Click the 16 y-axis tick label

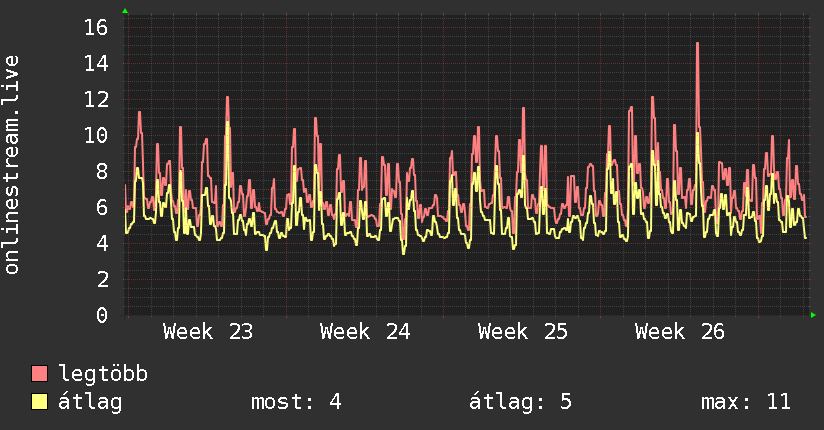pos(96,27)
